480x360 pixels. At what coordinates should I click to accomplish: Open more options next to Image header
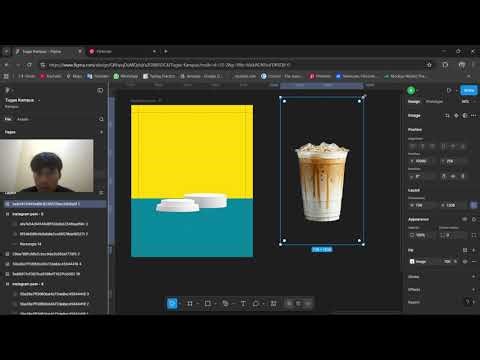click(474, 116)
